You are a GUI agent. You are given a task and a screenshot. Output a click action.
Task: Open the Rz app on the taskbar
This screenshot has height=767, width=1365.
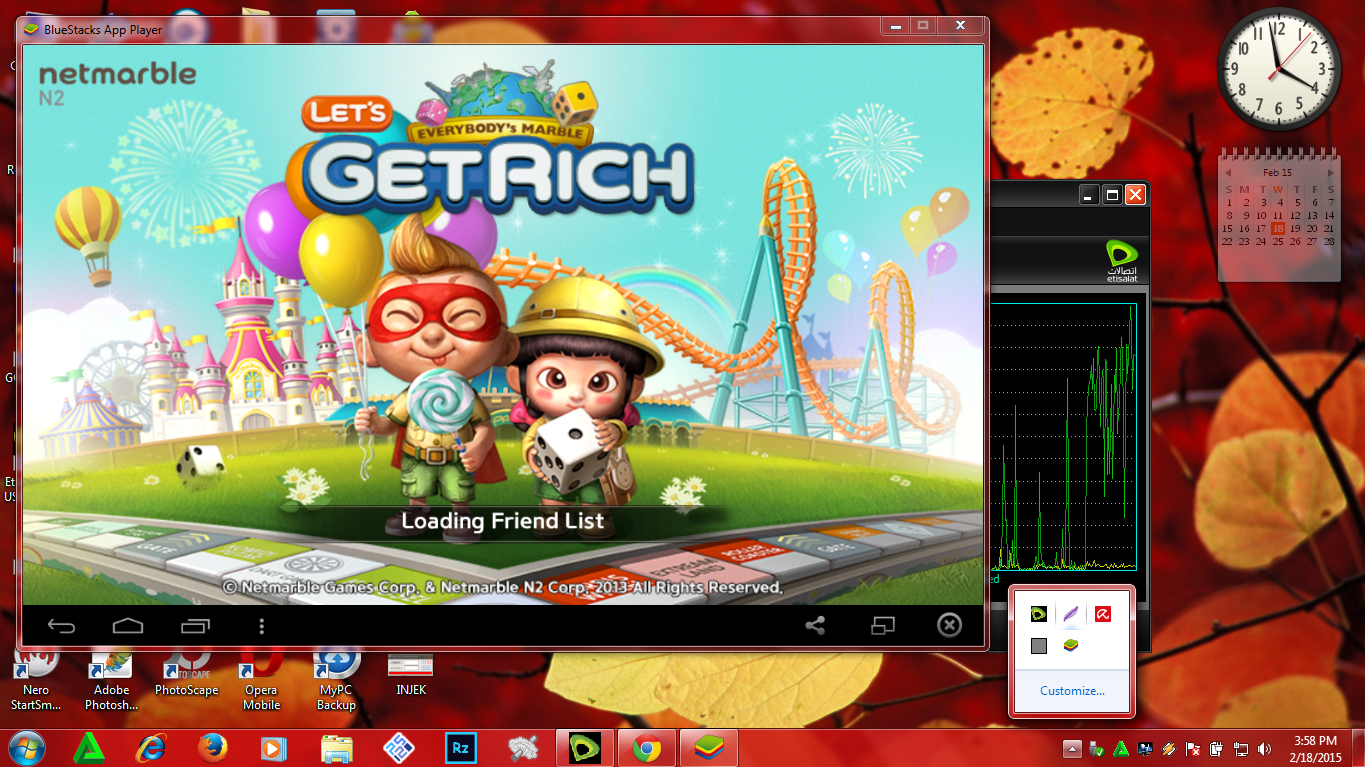[x=461, y=747]
